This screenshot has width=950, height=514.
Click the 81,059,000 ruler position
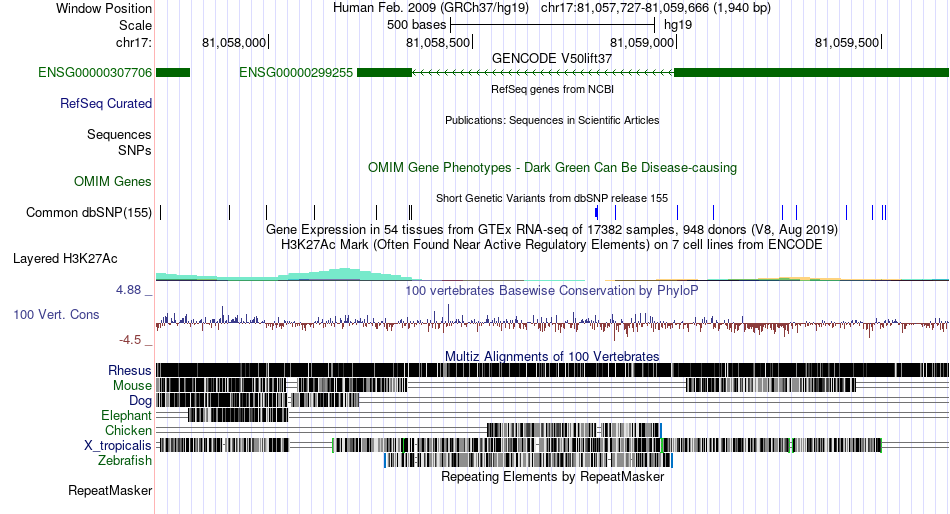(642, 42)
